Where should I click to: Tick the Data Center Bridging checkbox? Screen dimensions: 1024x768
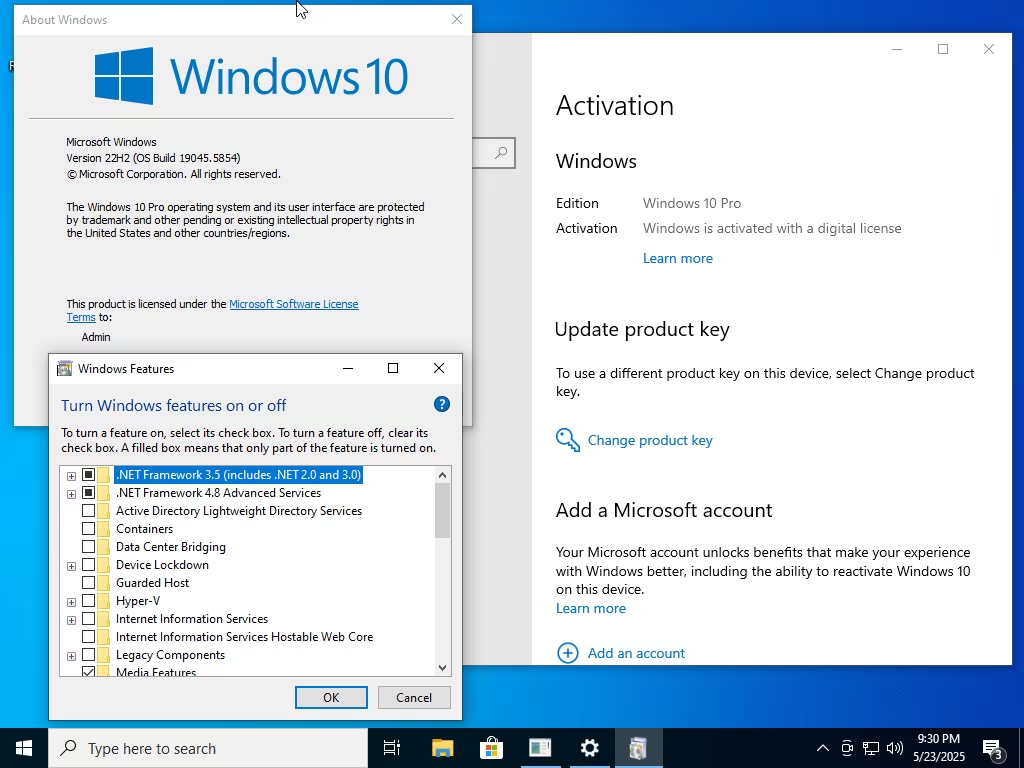click(88, 547)
